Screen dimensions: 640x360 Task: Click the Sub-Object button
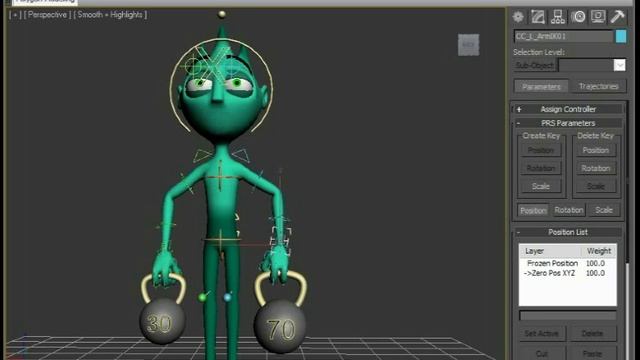(x=534, y=65)
